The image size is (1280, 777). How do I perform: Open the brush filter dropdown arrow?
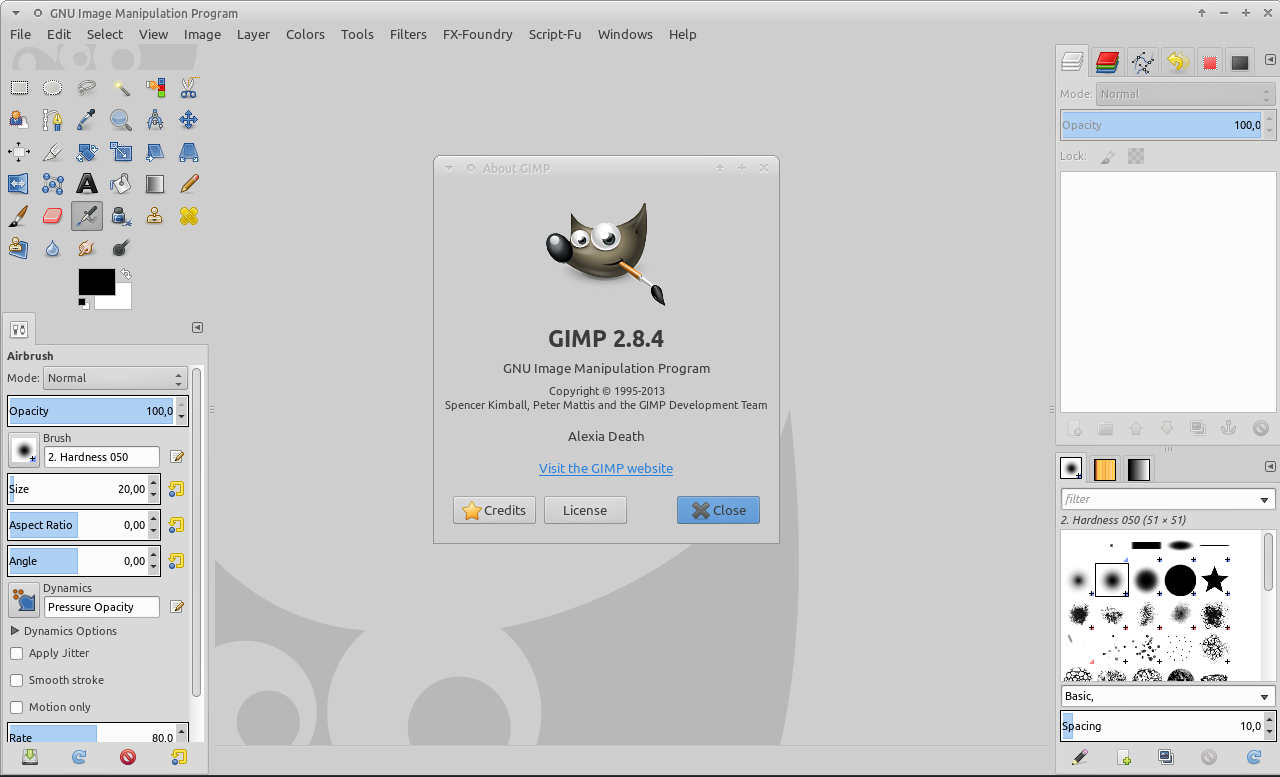(x=1265, y=499)
